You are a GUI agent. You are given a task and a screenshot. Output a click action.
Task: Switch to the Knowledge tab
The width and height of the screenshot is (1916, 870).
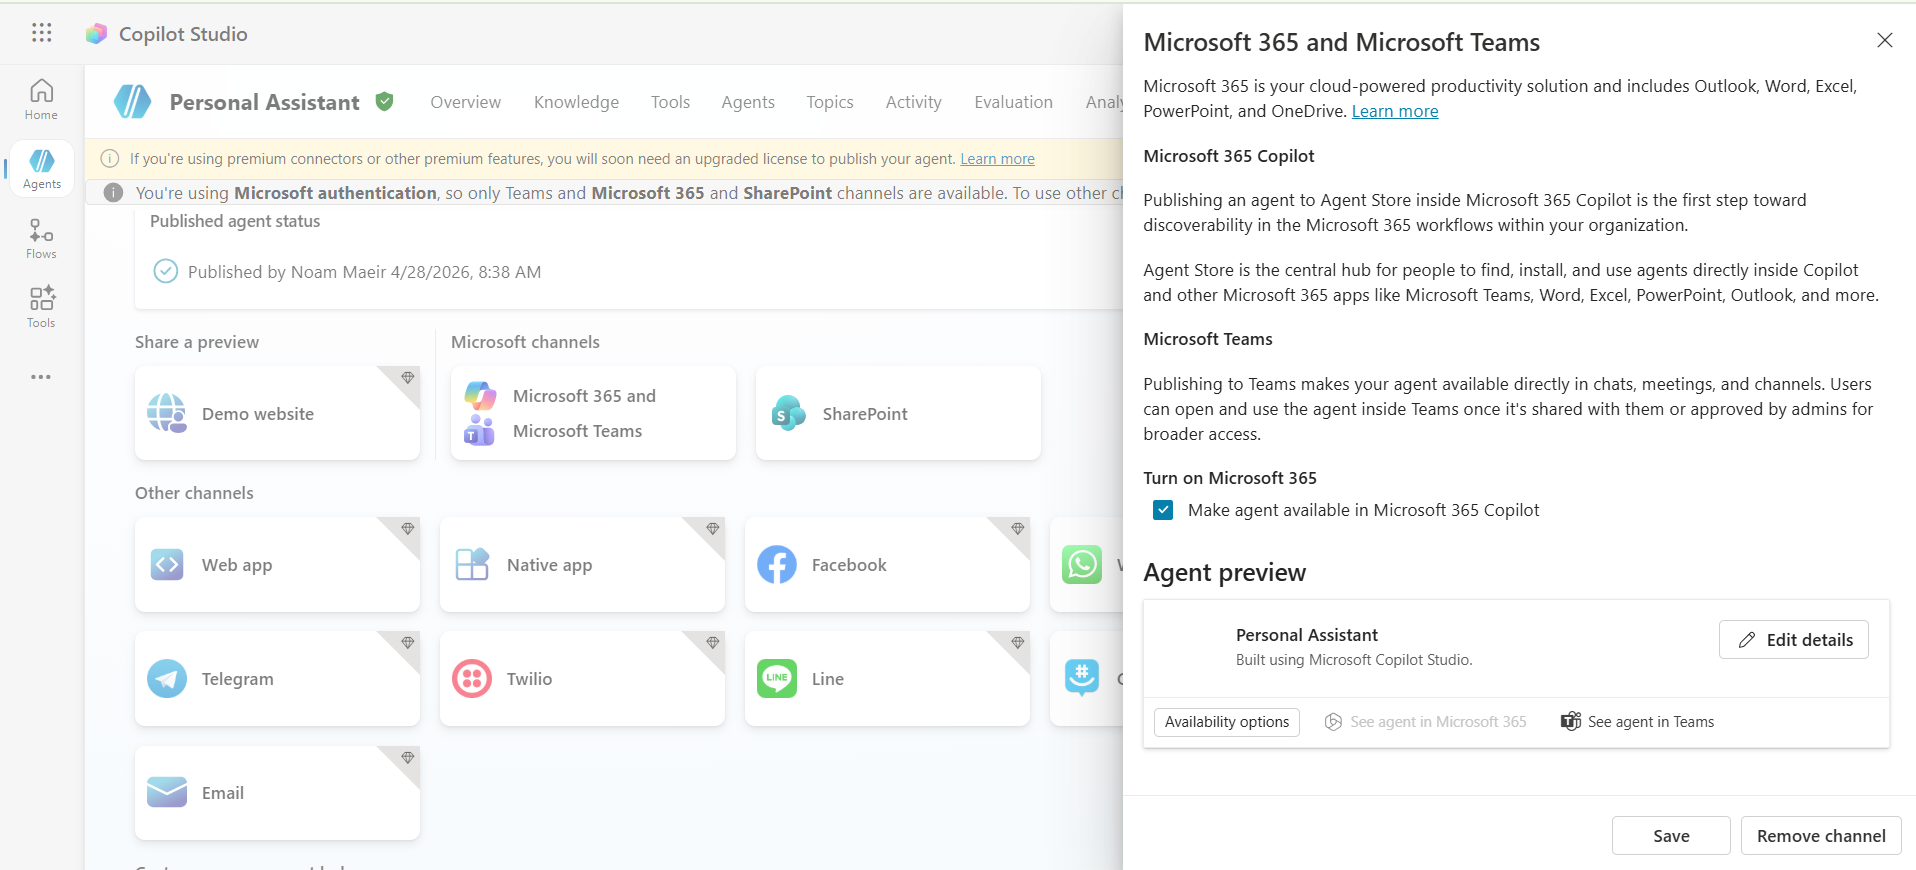[576, 102]
